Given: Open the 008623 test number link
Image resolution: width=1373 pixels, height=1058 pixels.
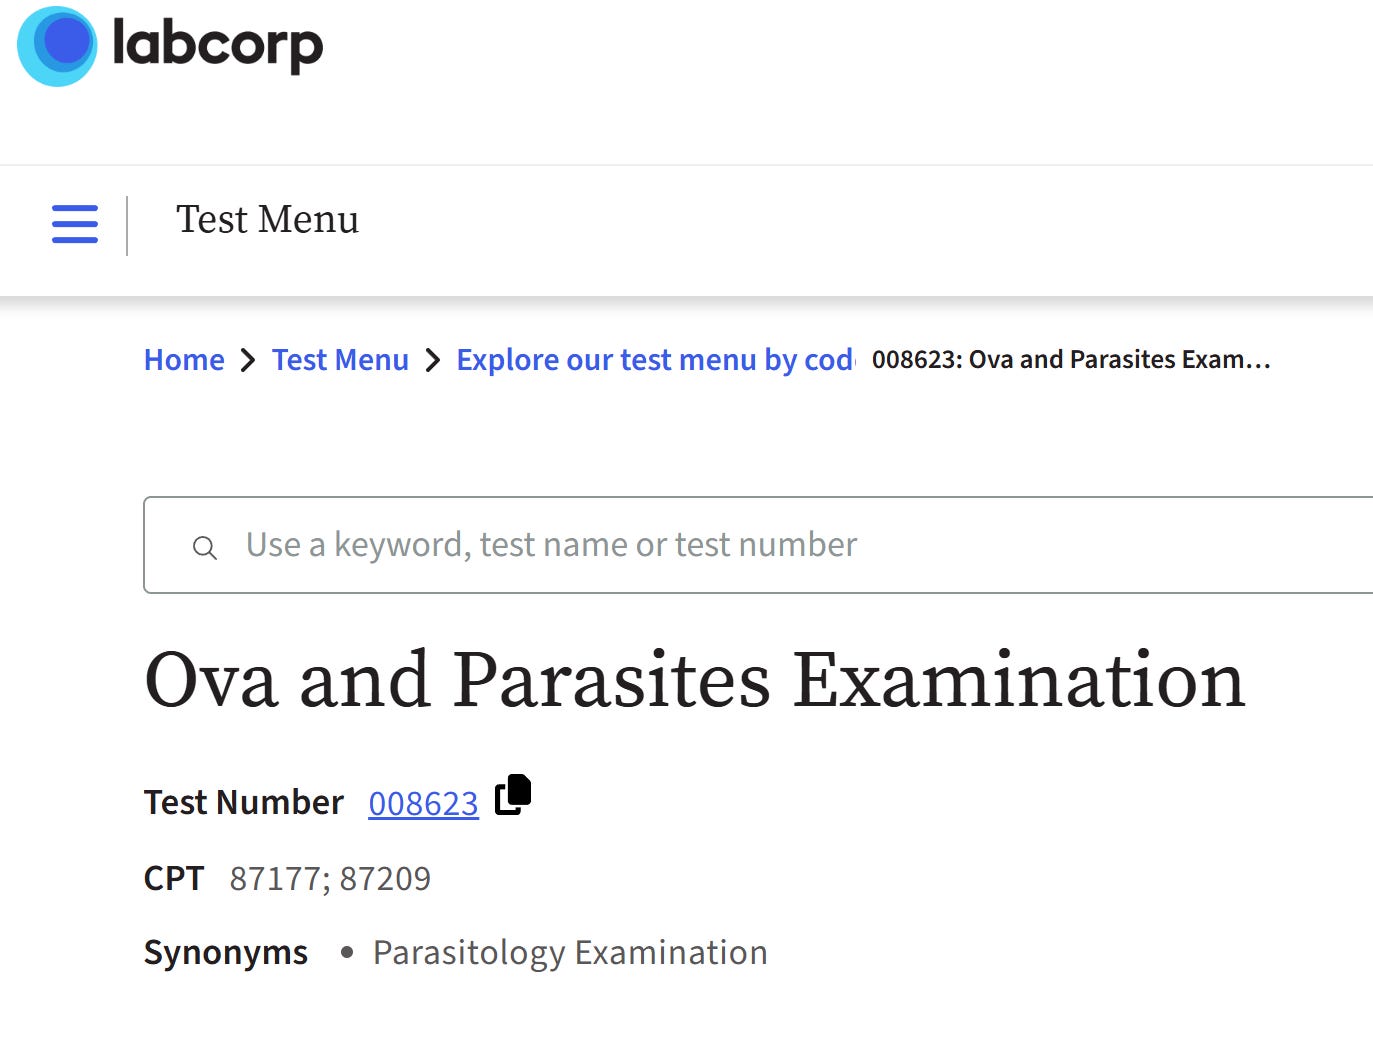Looking at the screenshot, I should 424,803.
